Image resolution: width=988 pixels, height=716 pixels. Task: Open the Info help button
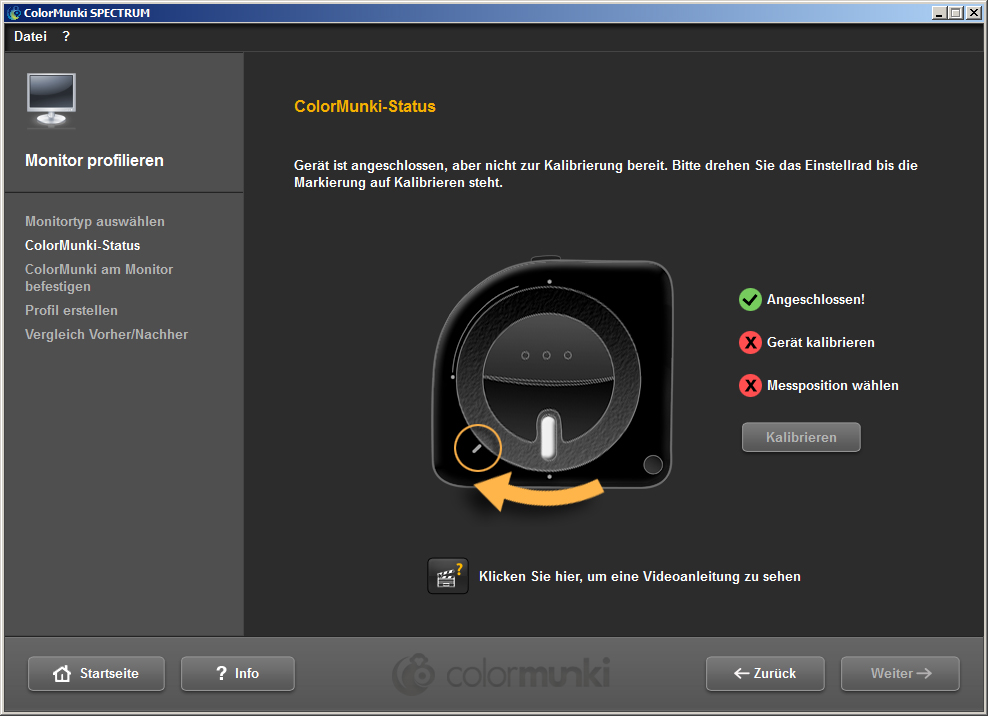[x=238, y=673]
